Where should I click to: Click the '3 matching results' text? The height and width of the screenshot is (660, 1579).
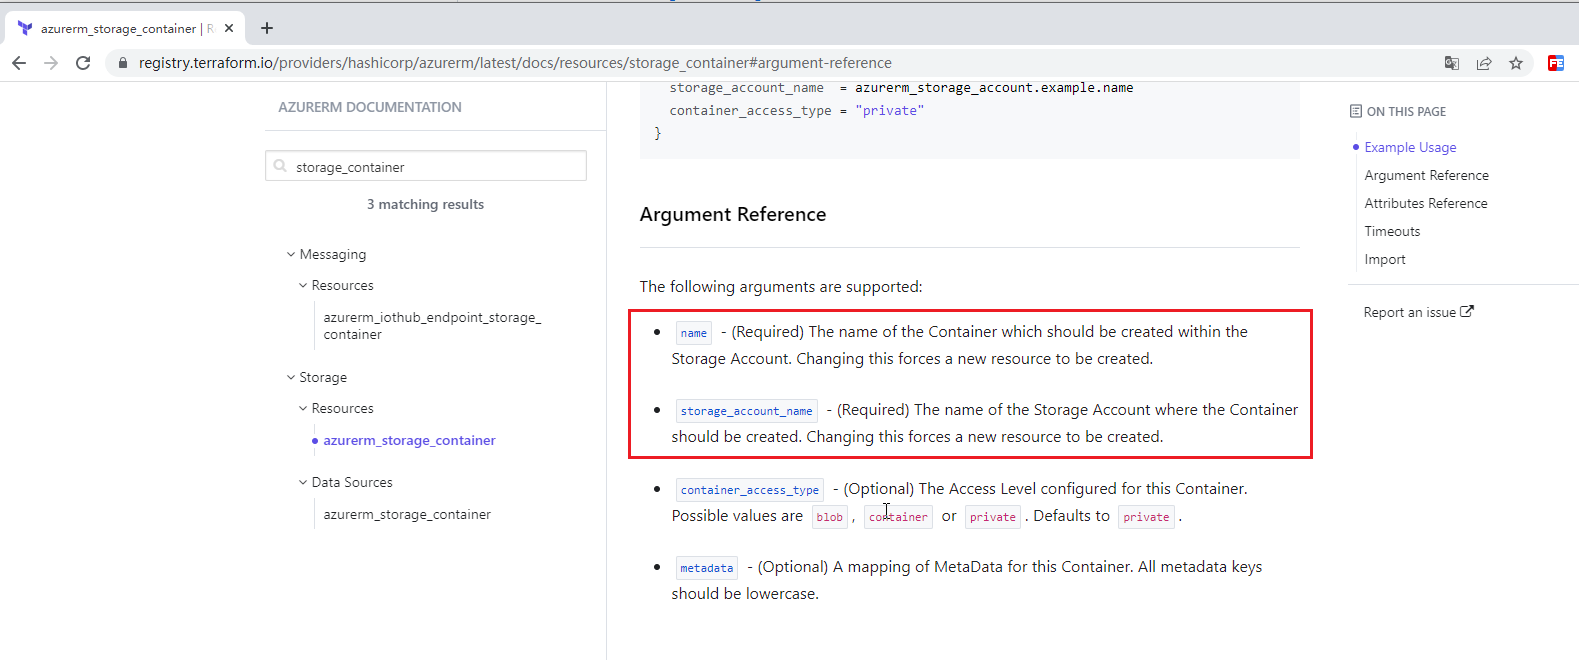coord(425,204)
